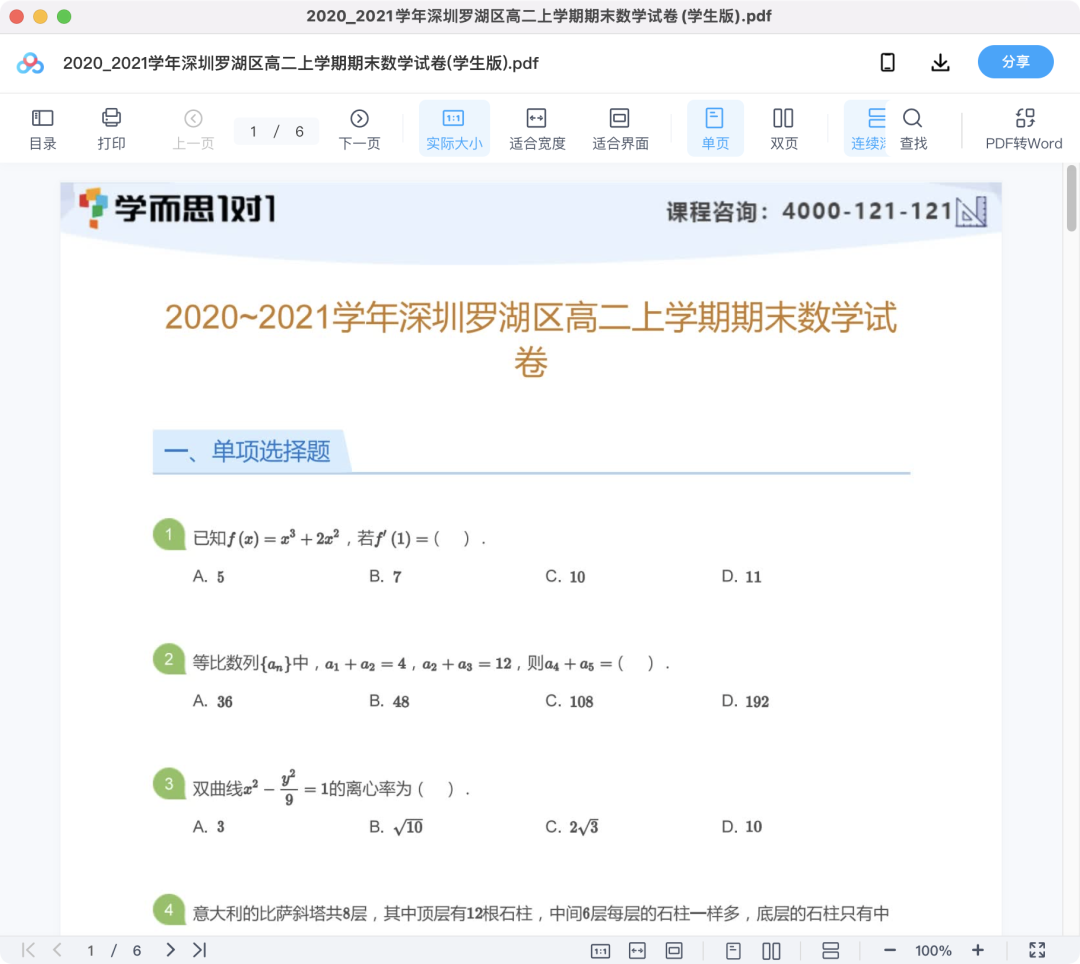This screenshot has height=964, width=1080.
Task: Go to 上一页 previous page in toolbar
Action: click(193, 129)
